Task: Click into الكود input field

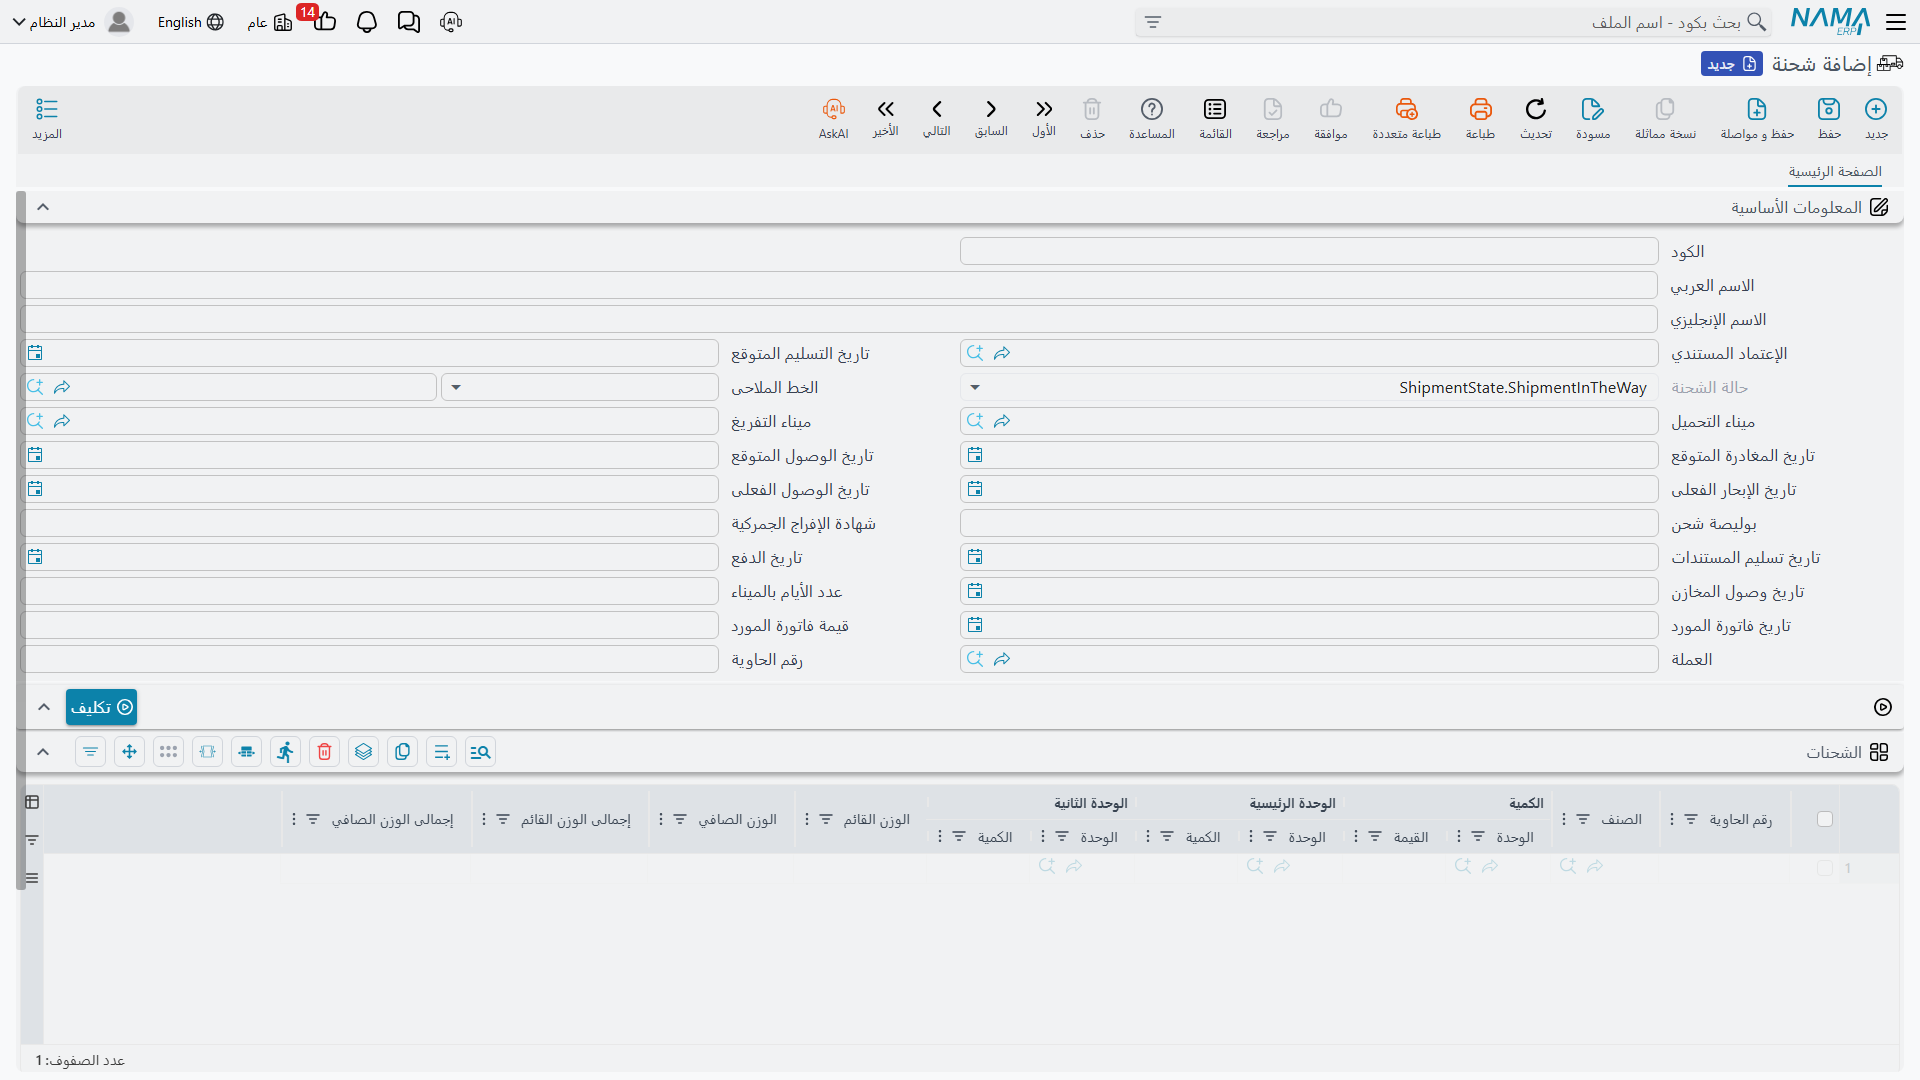Action: [1309, 251]
